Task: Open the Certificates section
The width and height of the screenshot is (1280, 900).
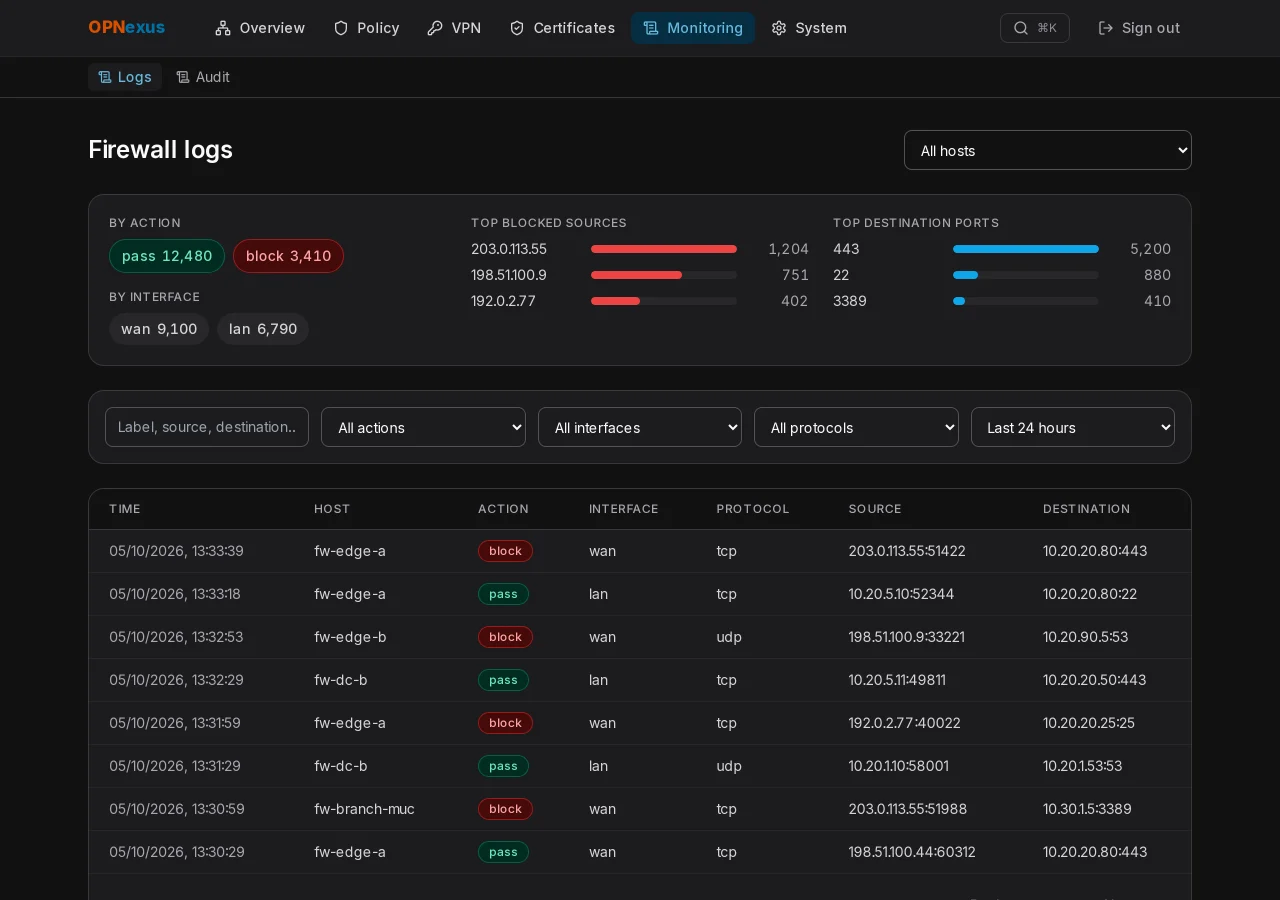Action: pos(562,28)
